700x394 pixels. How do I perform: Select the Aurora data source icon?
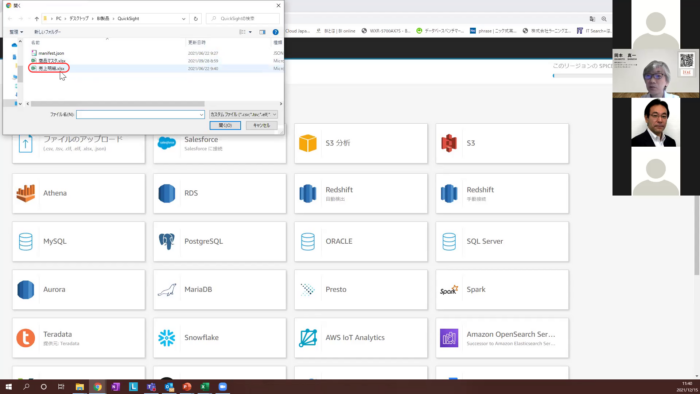click(x=25, y=290)
